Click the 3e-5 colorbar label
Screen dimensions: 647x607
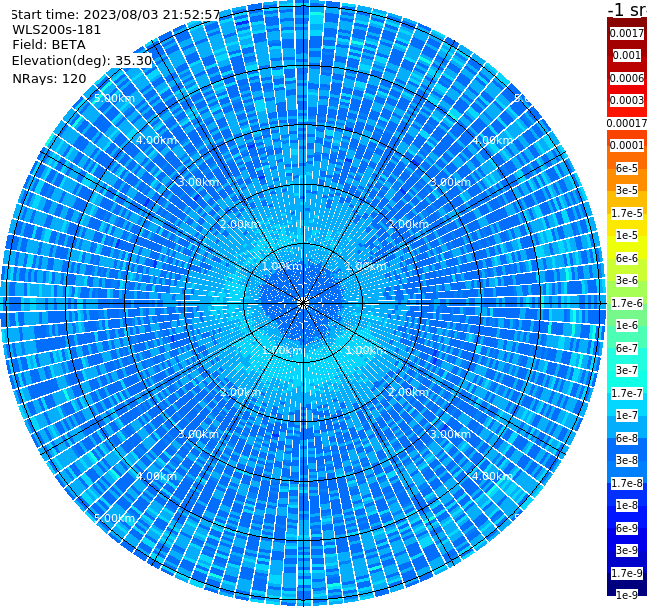coord(627,190)
